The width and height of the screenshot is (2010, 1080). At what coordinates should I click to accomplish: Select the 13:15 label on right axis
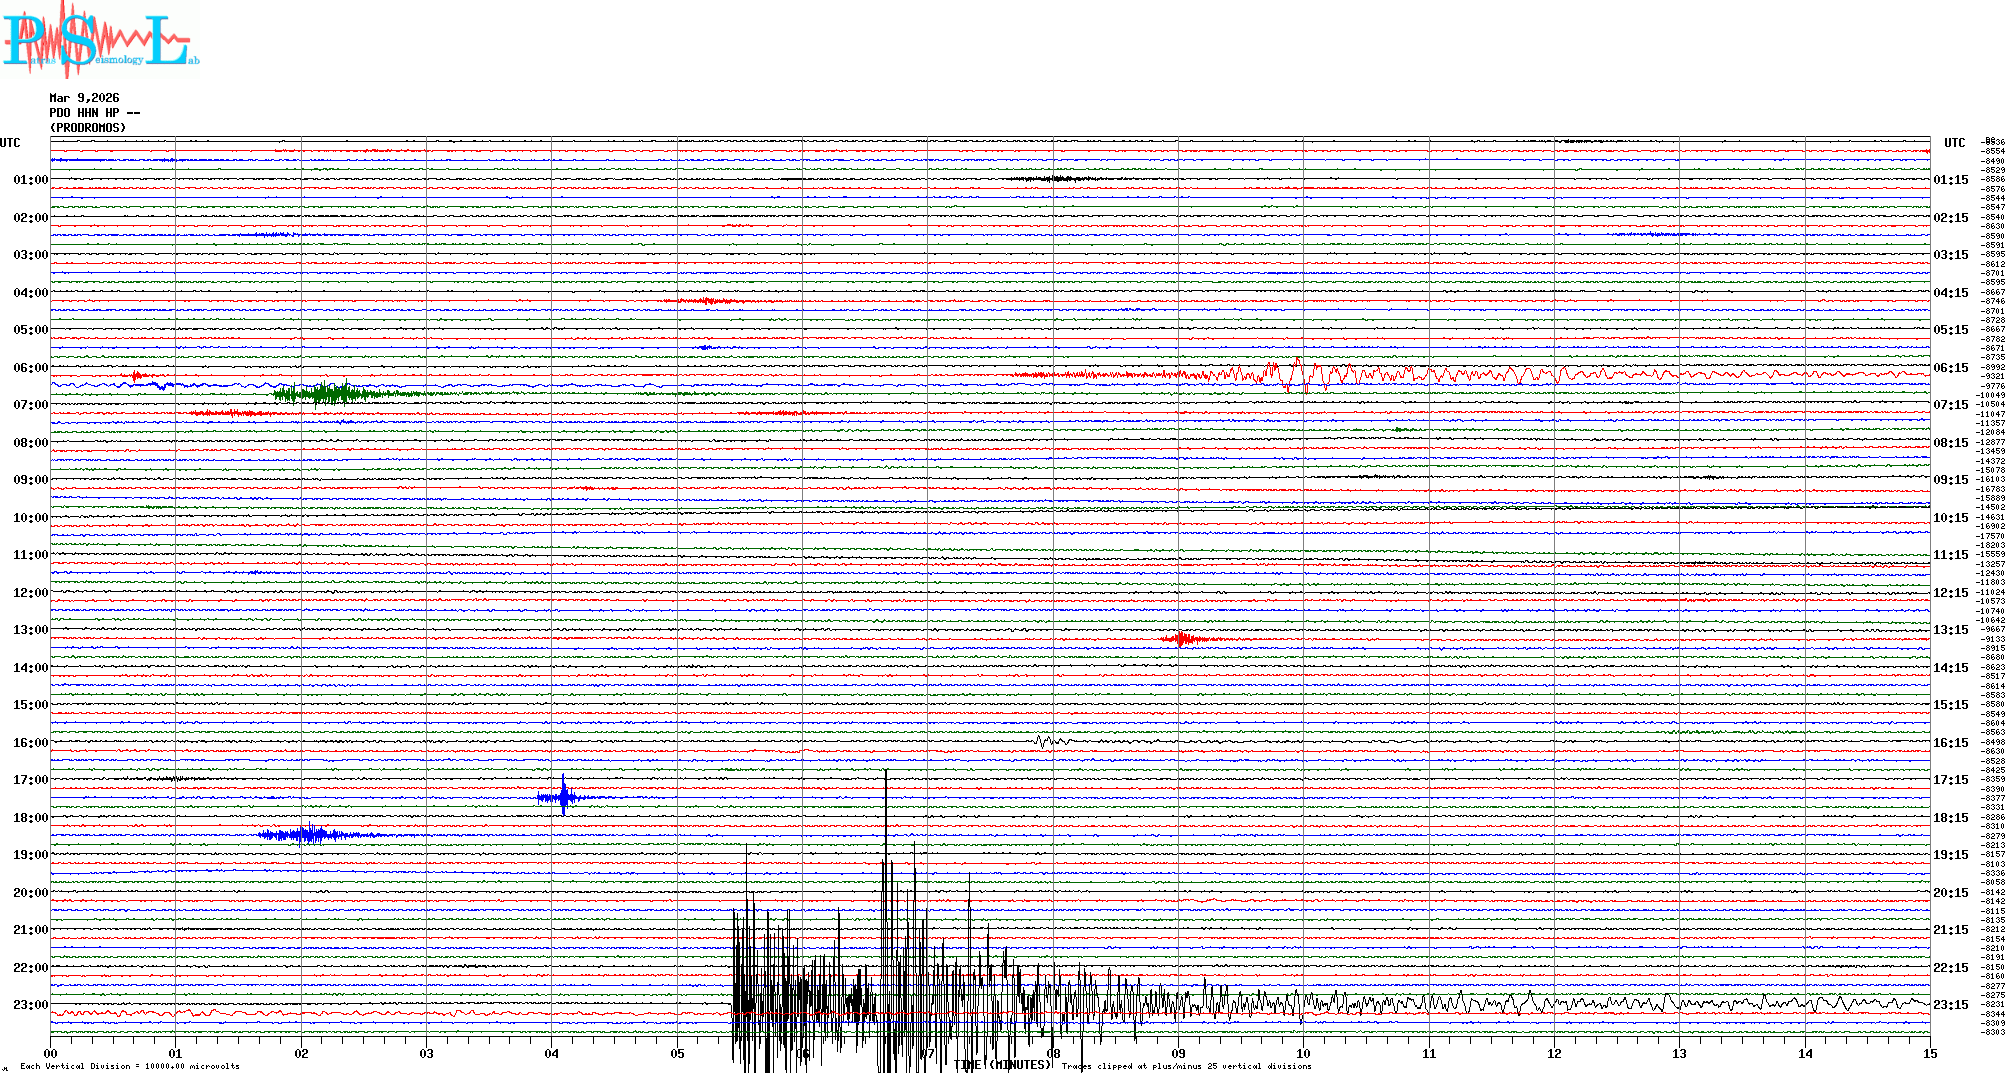[1950, 630]
